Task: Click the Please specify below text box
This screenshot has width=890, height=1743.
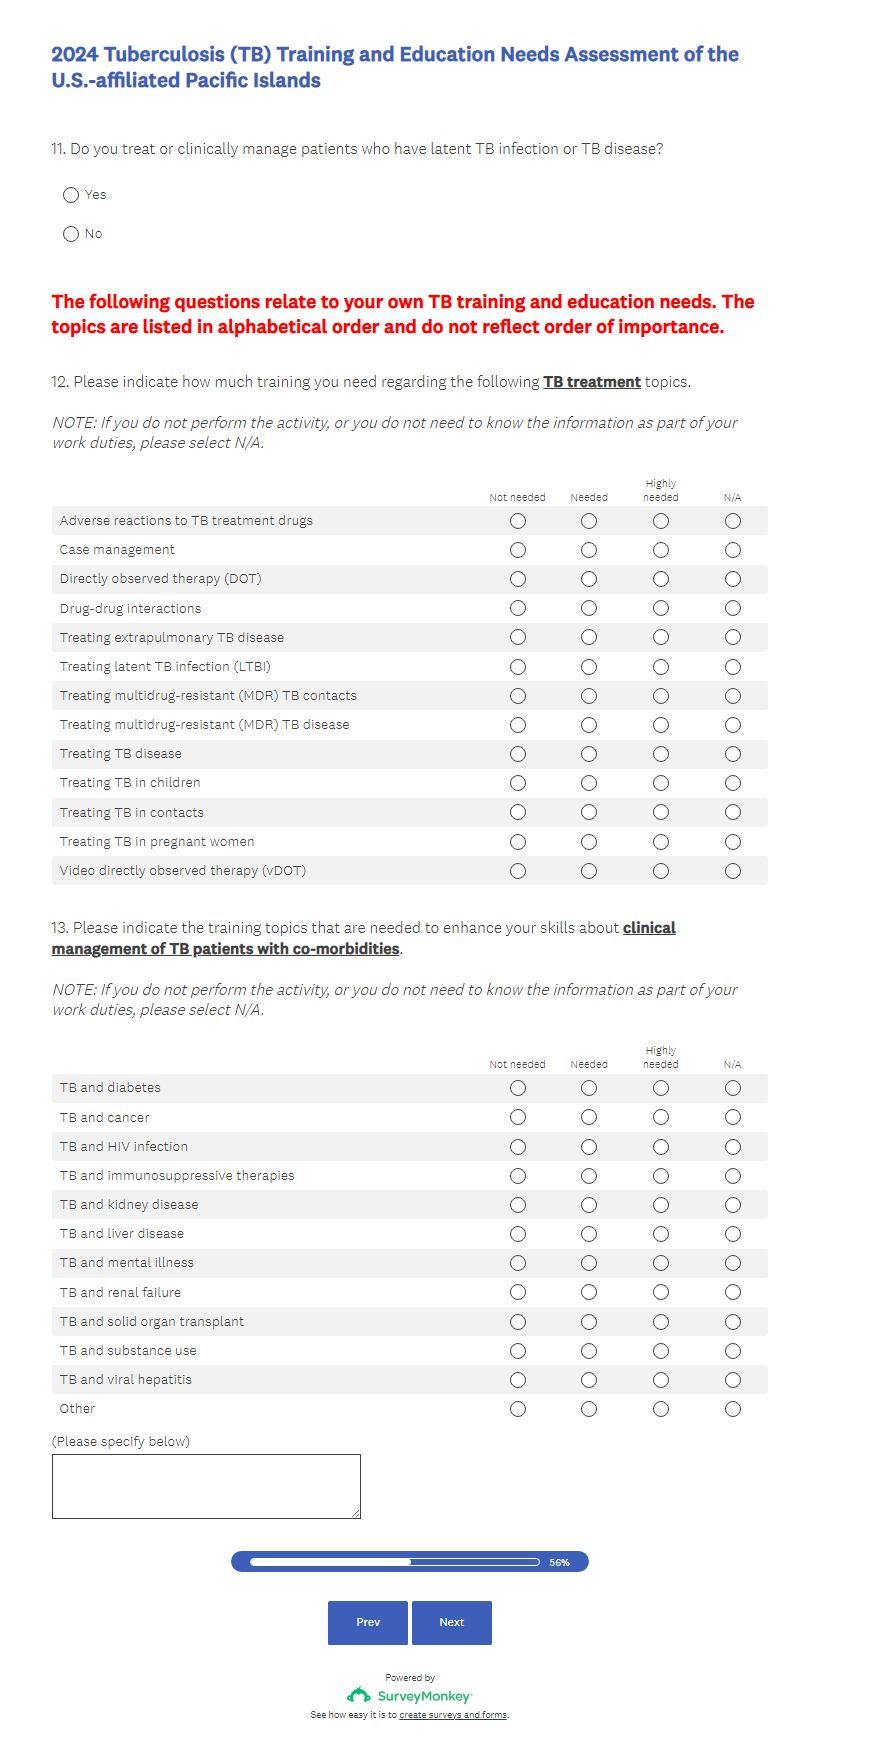Action: click(x=206, y=1486)
